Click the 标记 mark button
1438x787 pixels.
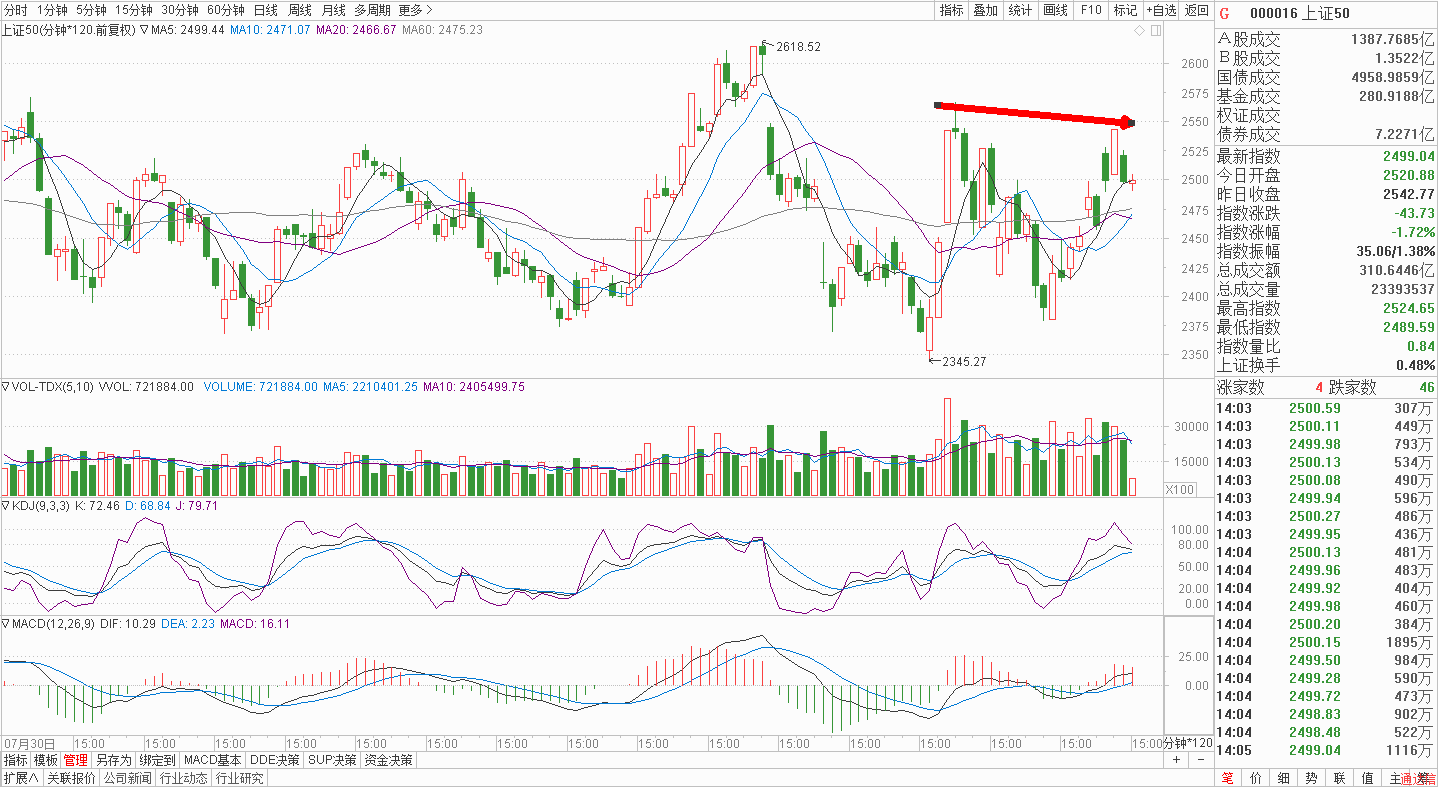[x=1125, y=10]
